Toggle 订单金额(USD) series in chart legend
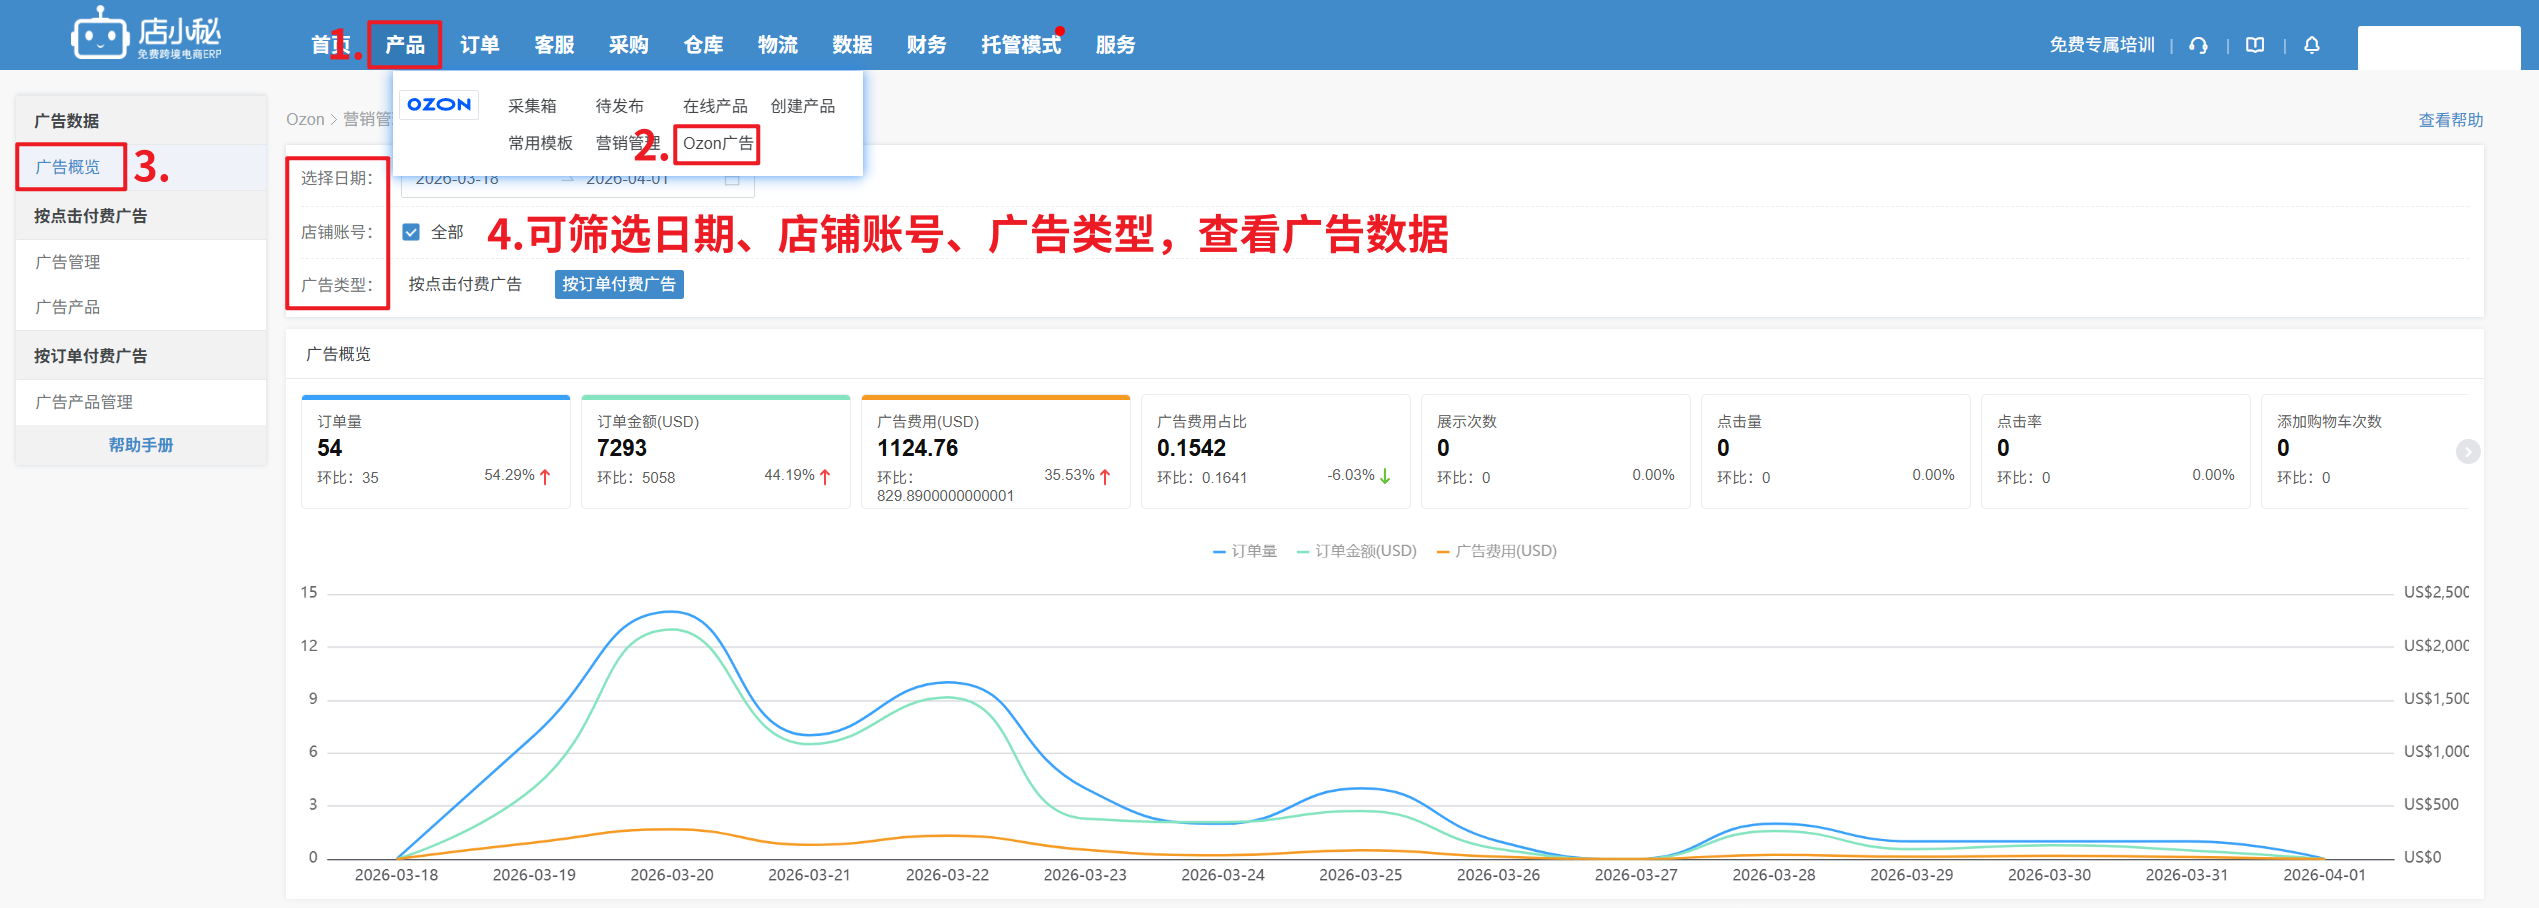The width and height of the screenshot is (2539, 908). pos(1357,551)
